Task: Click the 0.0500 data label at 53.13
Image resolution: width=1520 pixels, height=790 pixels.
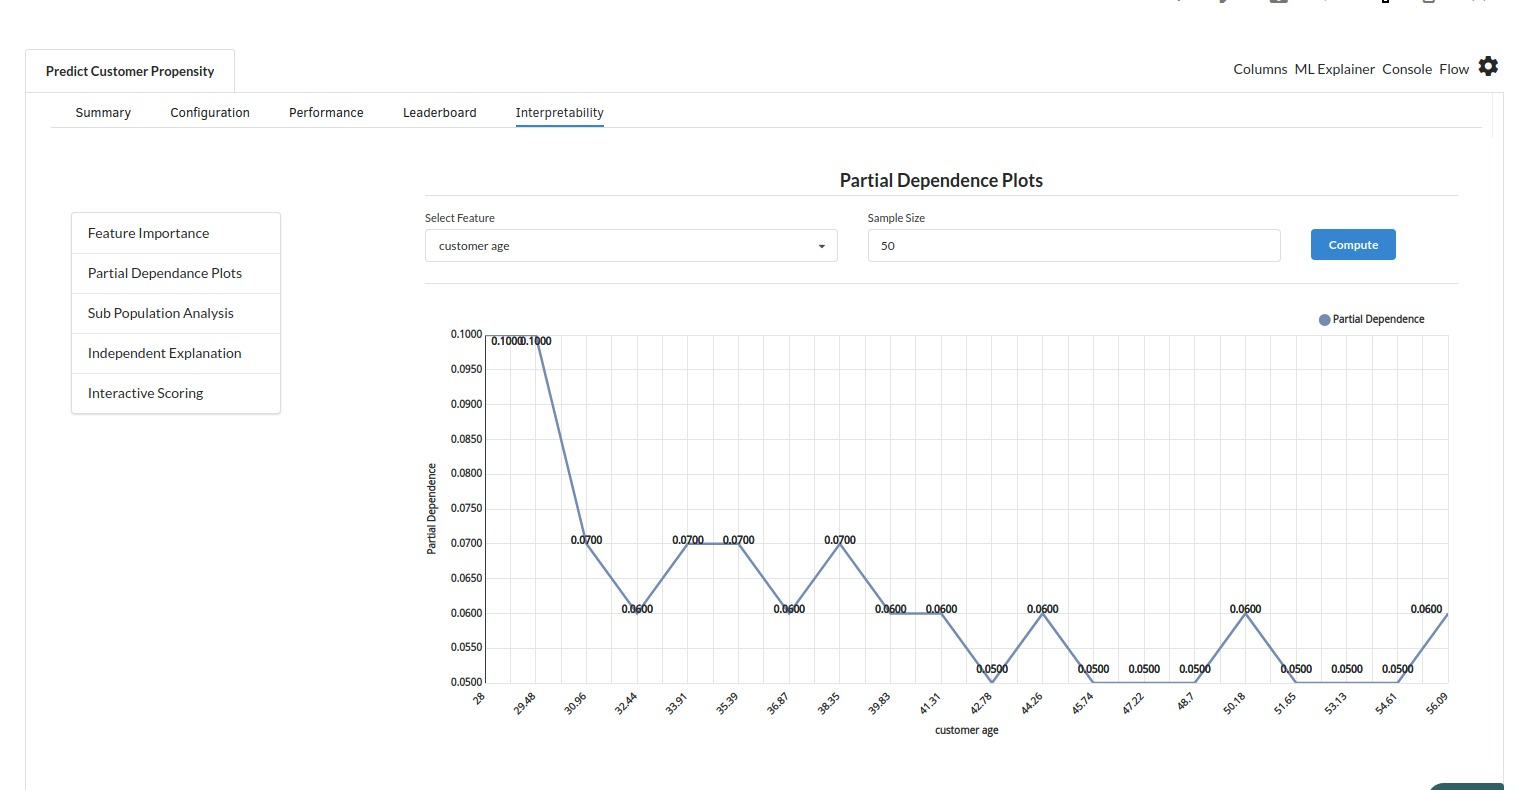Action: pyautogui.click(x=1347, y=669)
